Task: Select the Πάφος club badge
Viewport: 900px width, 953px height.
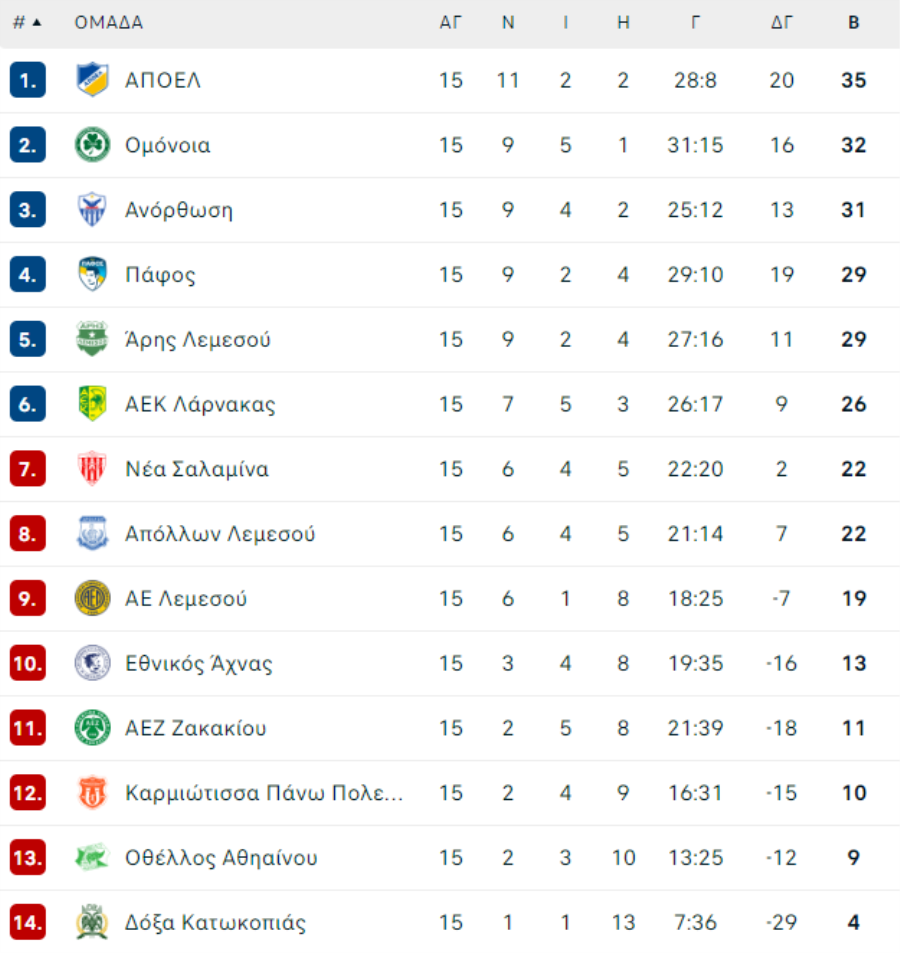Action: [92, 274]
